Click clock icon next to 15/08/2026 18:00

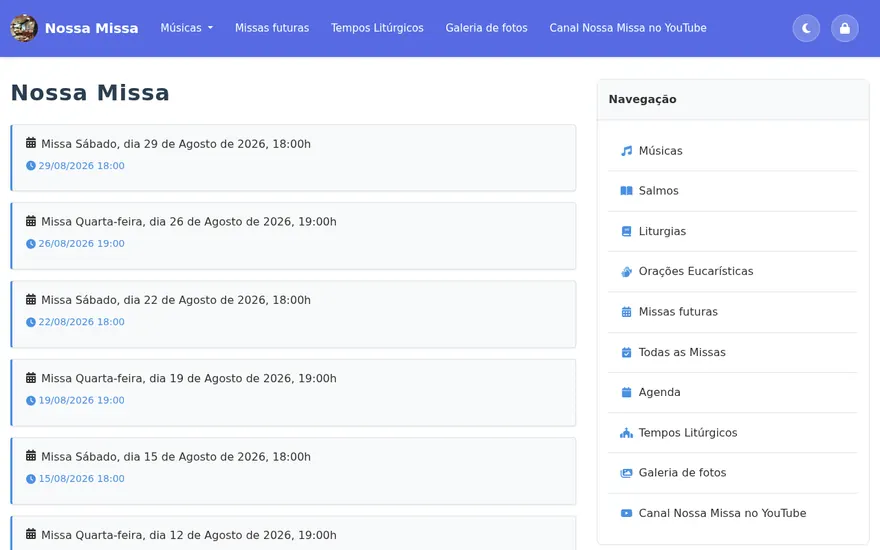(31, 479)
